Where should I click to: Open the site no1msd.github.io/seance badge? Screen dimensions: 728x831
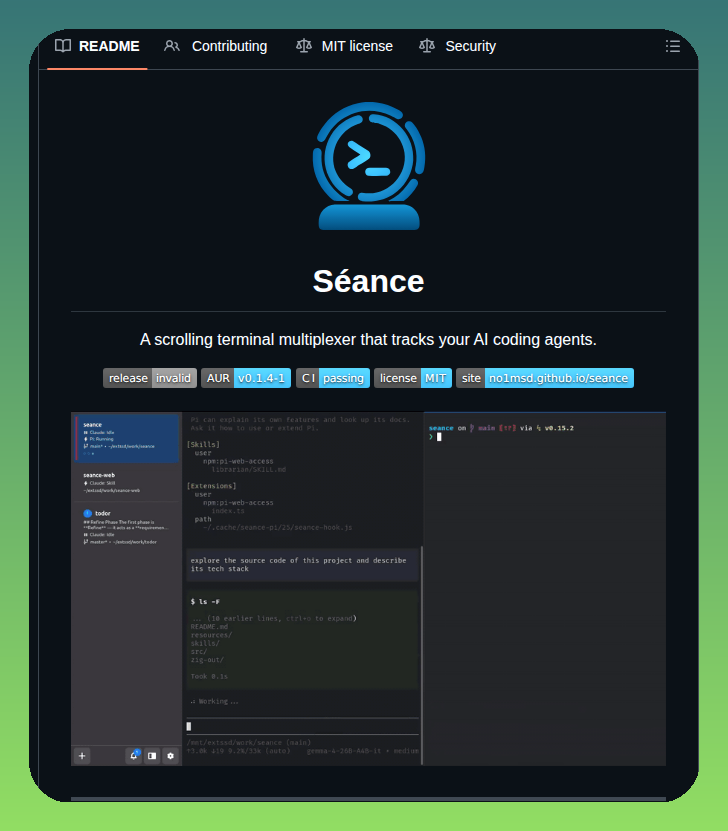(x=545, y=378)
